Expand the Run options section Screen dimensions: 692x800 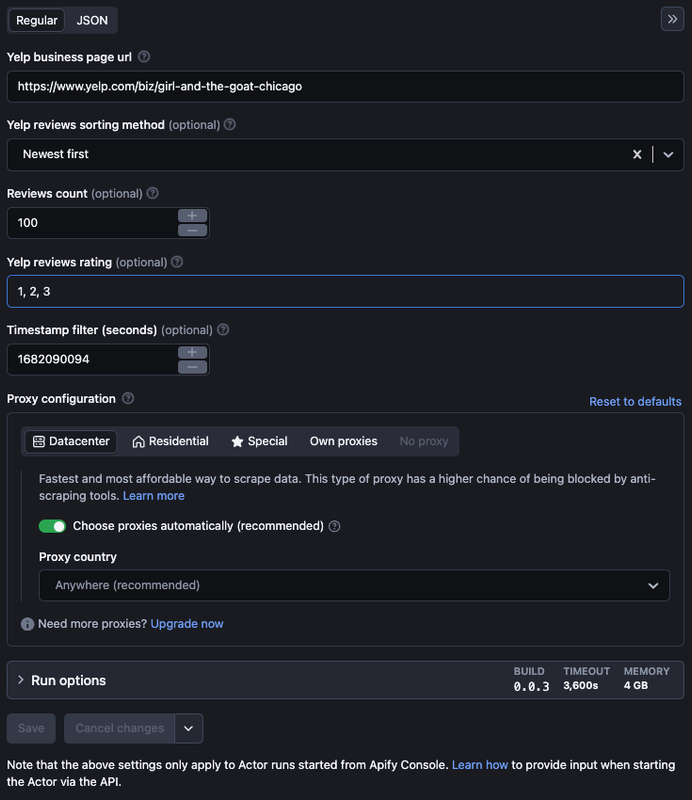(x=345, y=680)
